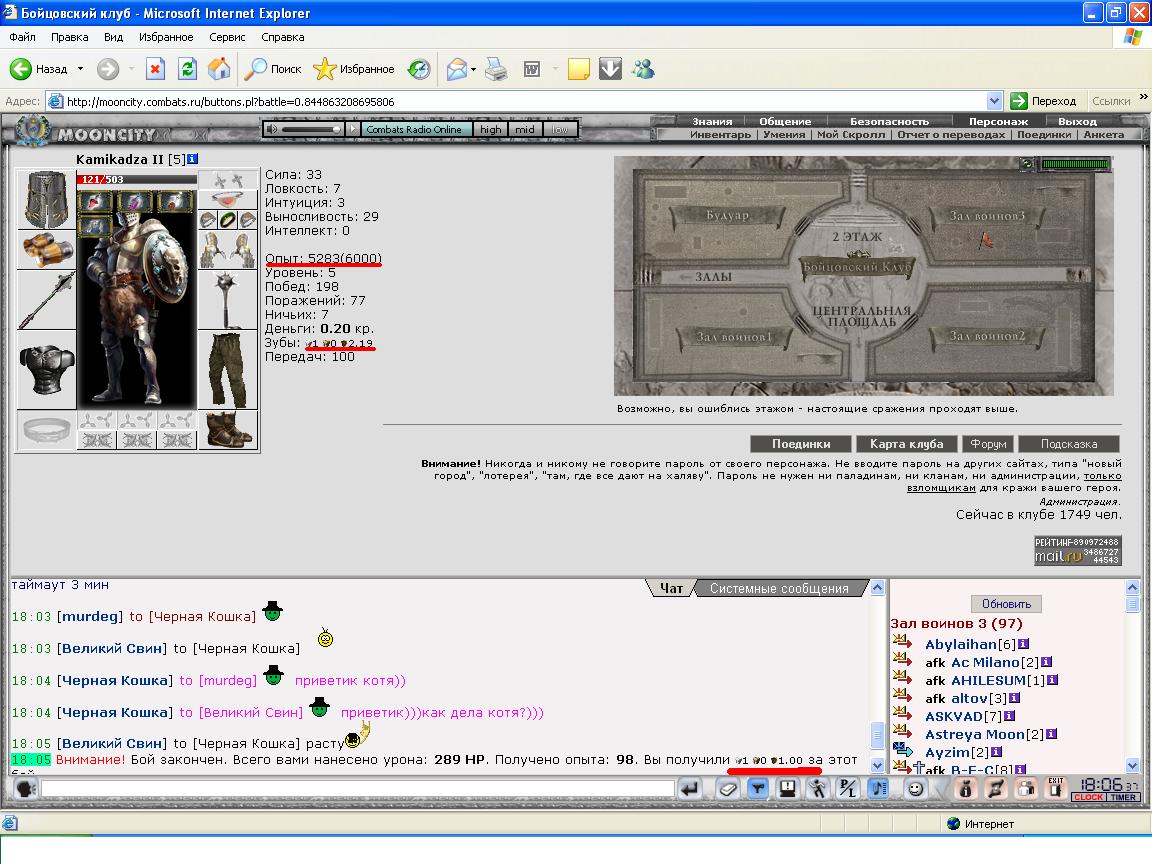
Task: Mute the radio speaker icon
Action: tap(272, 129)
